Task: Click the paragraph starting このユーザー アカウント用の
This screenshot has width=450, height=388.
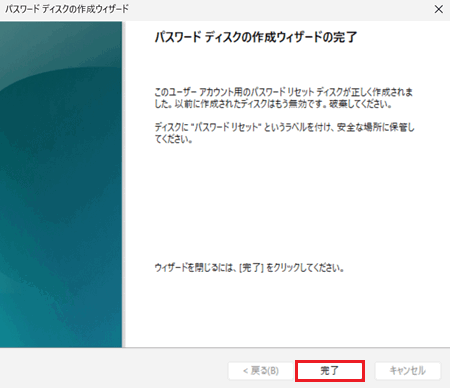Action: click(284, 98)
